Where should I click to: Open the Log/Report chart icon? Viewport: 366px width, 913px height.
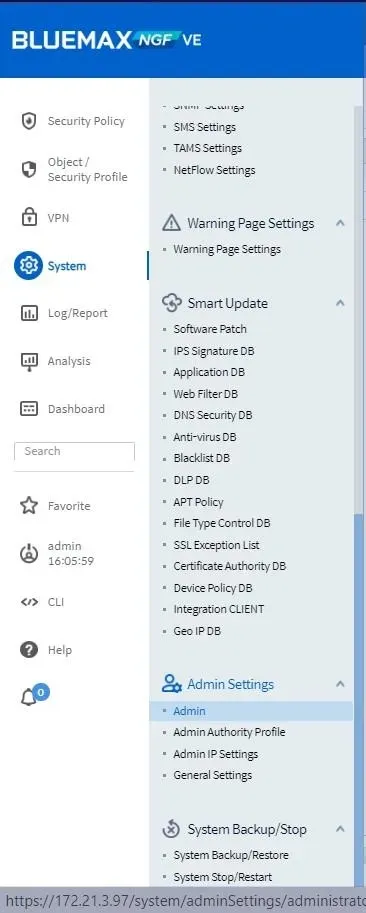(x=29, y=313)
